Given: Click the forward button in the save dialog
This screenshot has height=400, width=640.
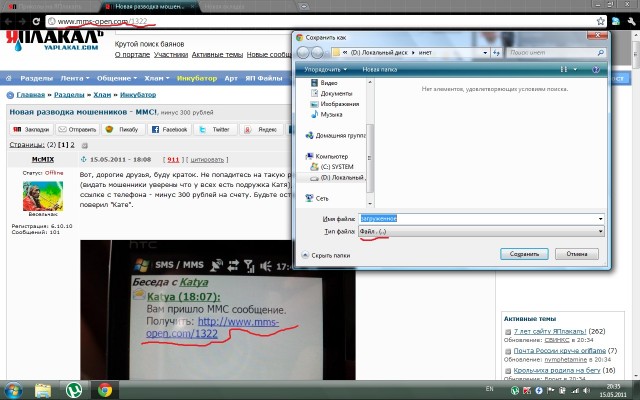Looking at the screenshot, I should point(317,53).
